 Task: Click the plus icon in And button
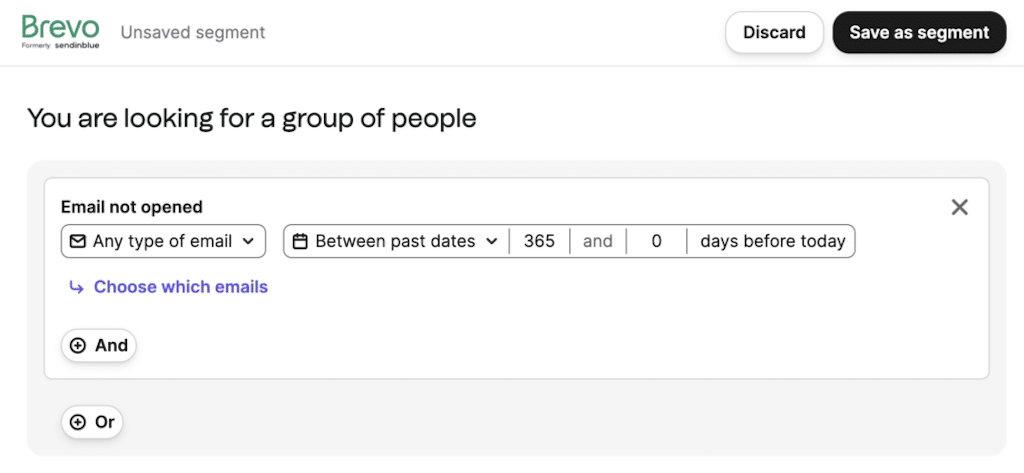pos(78,346)
